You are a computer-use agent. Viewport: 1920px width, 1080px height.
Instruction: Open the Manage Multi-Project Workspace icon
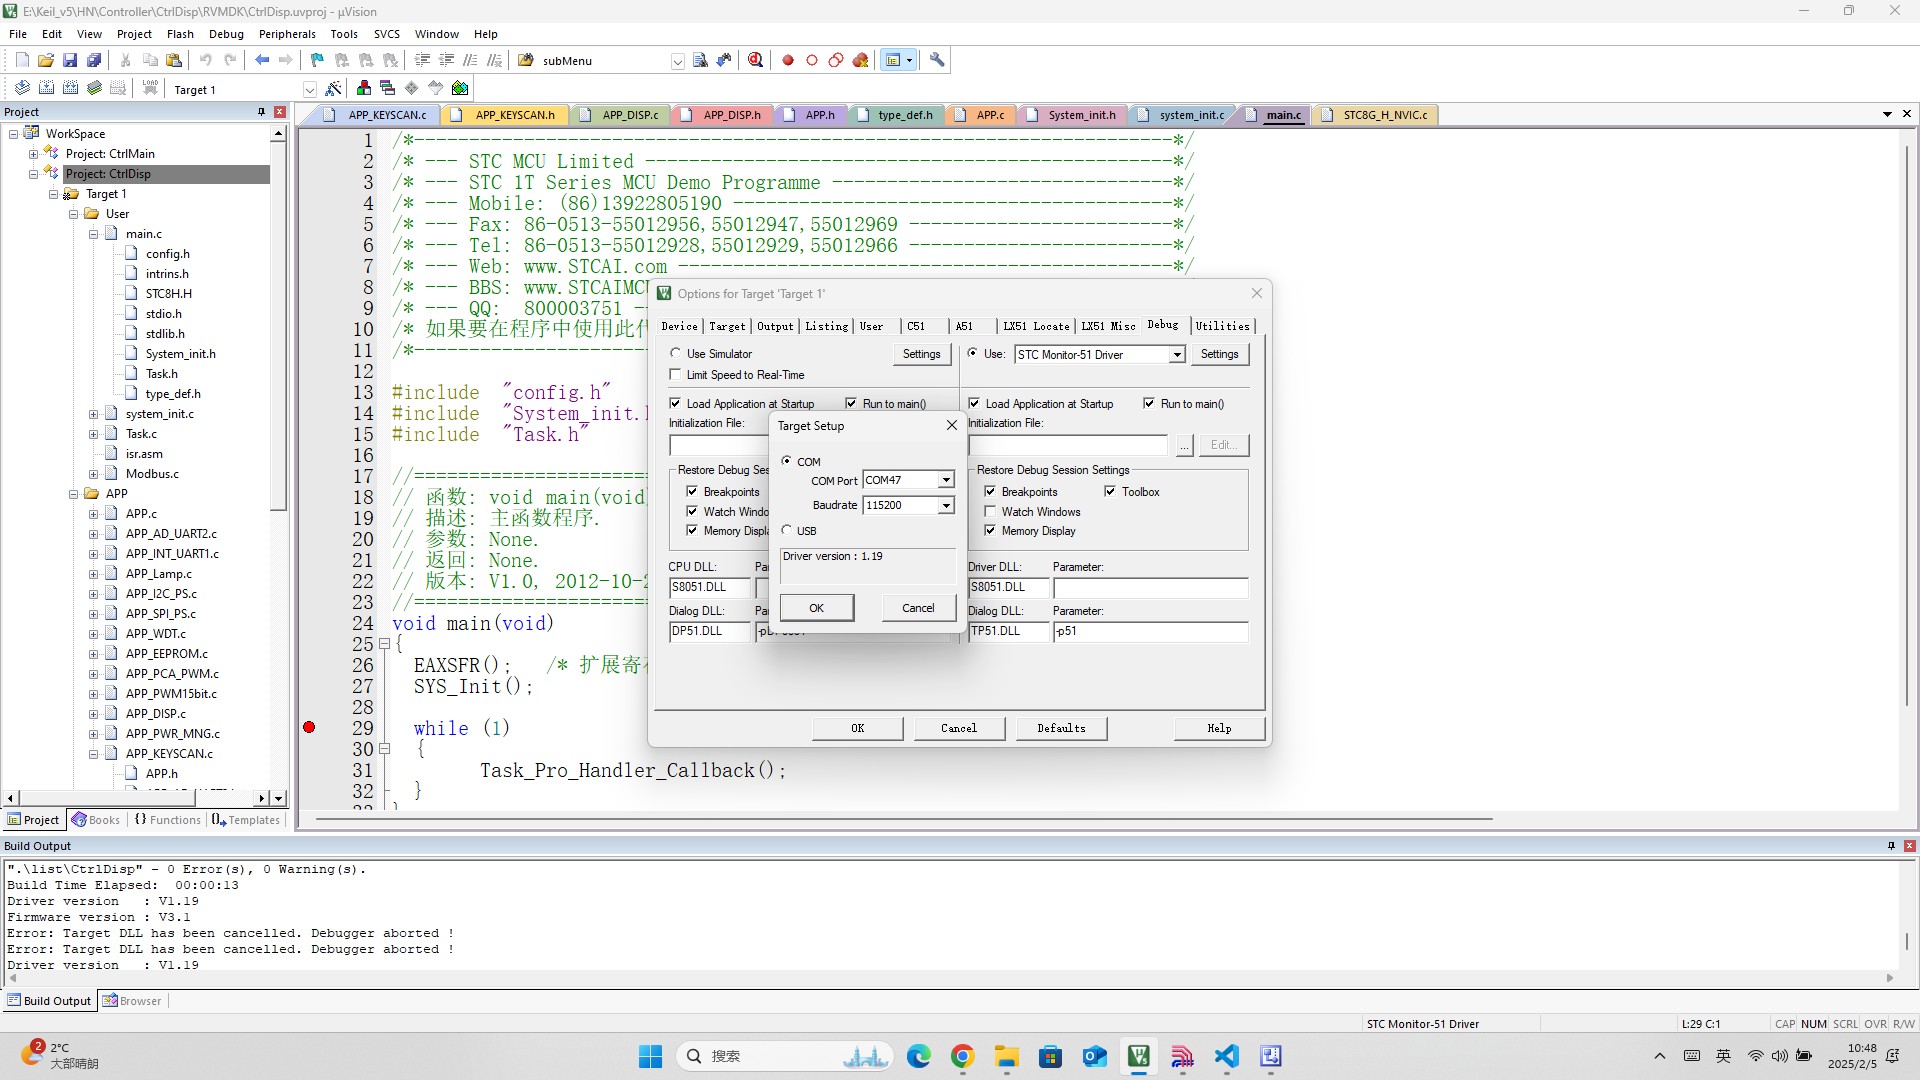(388, 88)
